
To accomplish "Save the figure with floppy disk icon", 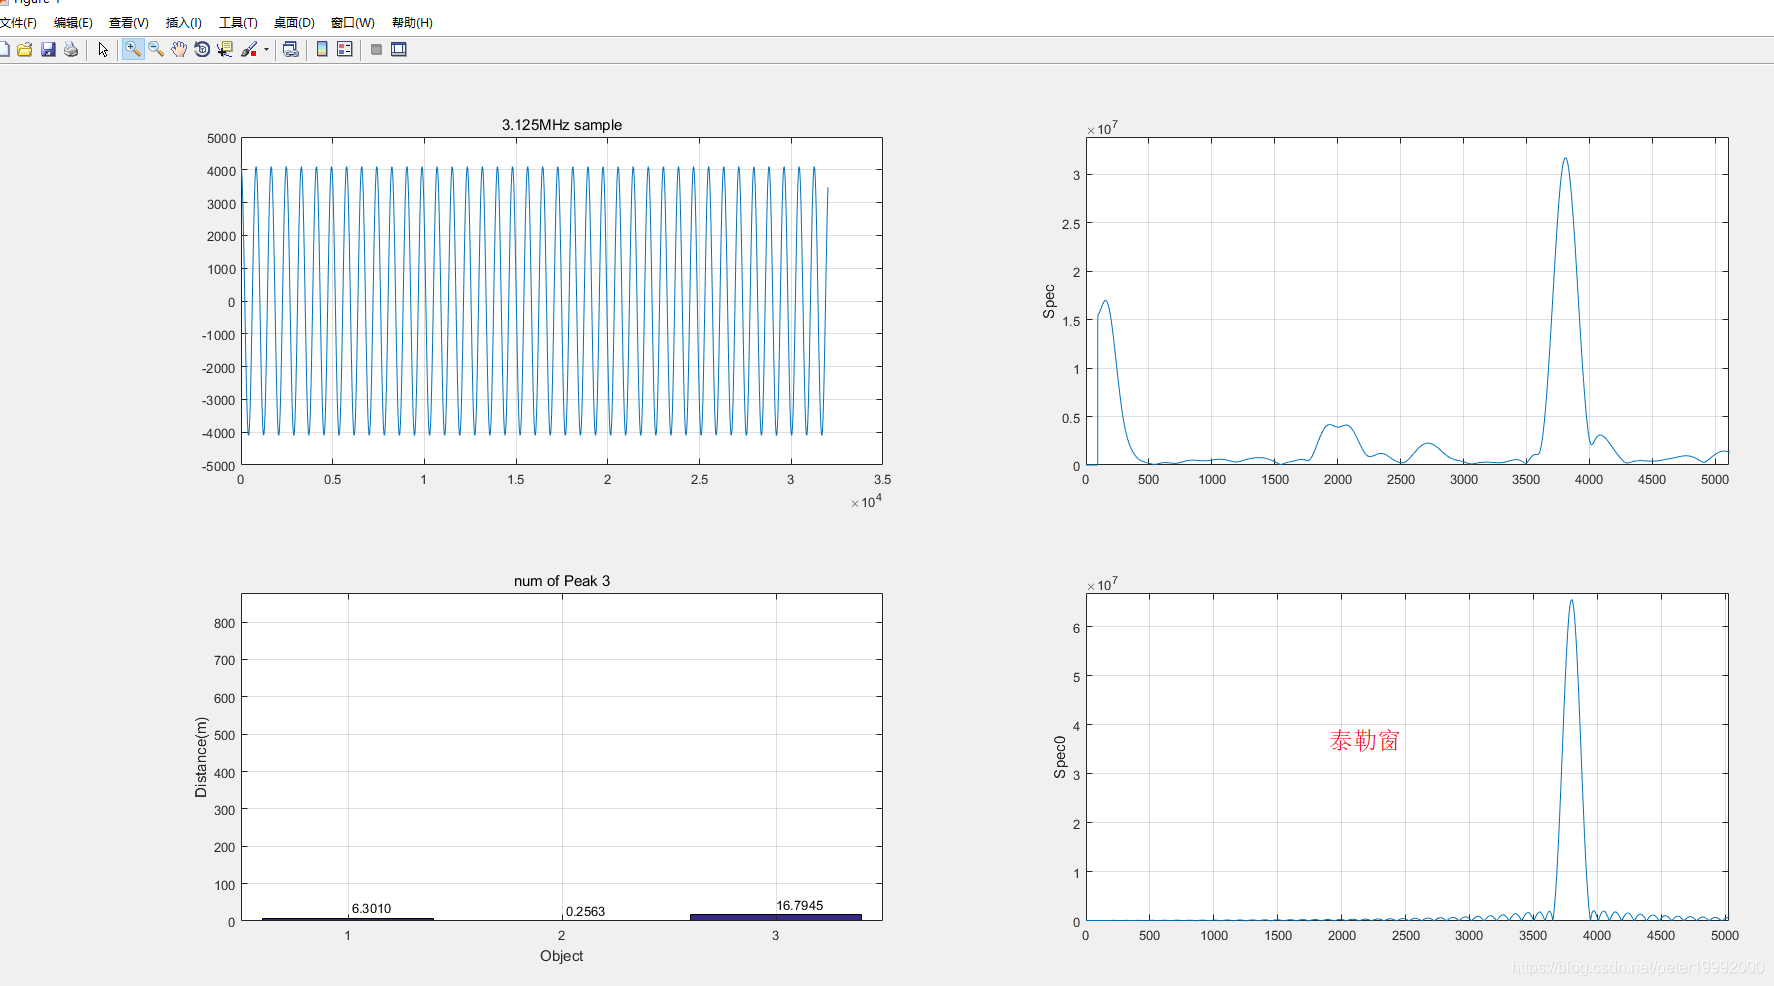I will [48, 49].
